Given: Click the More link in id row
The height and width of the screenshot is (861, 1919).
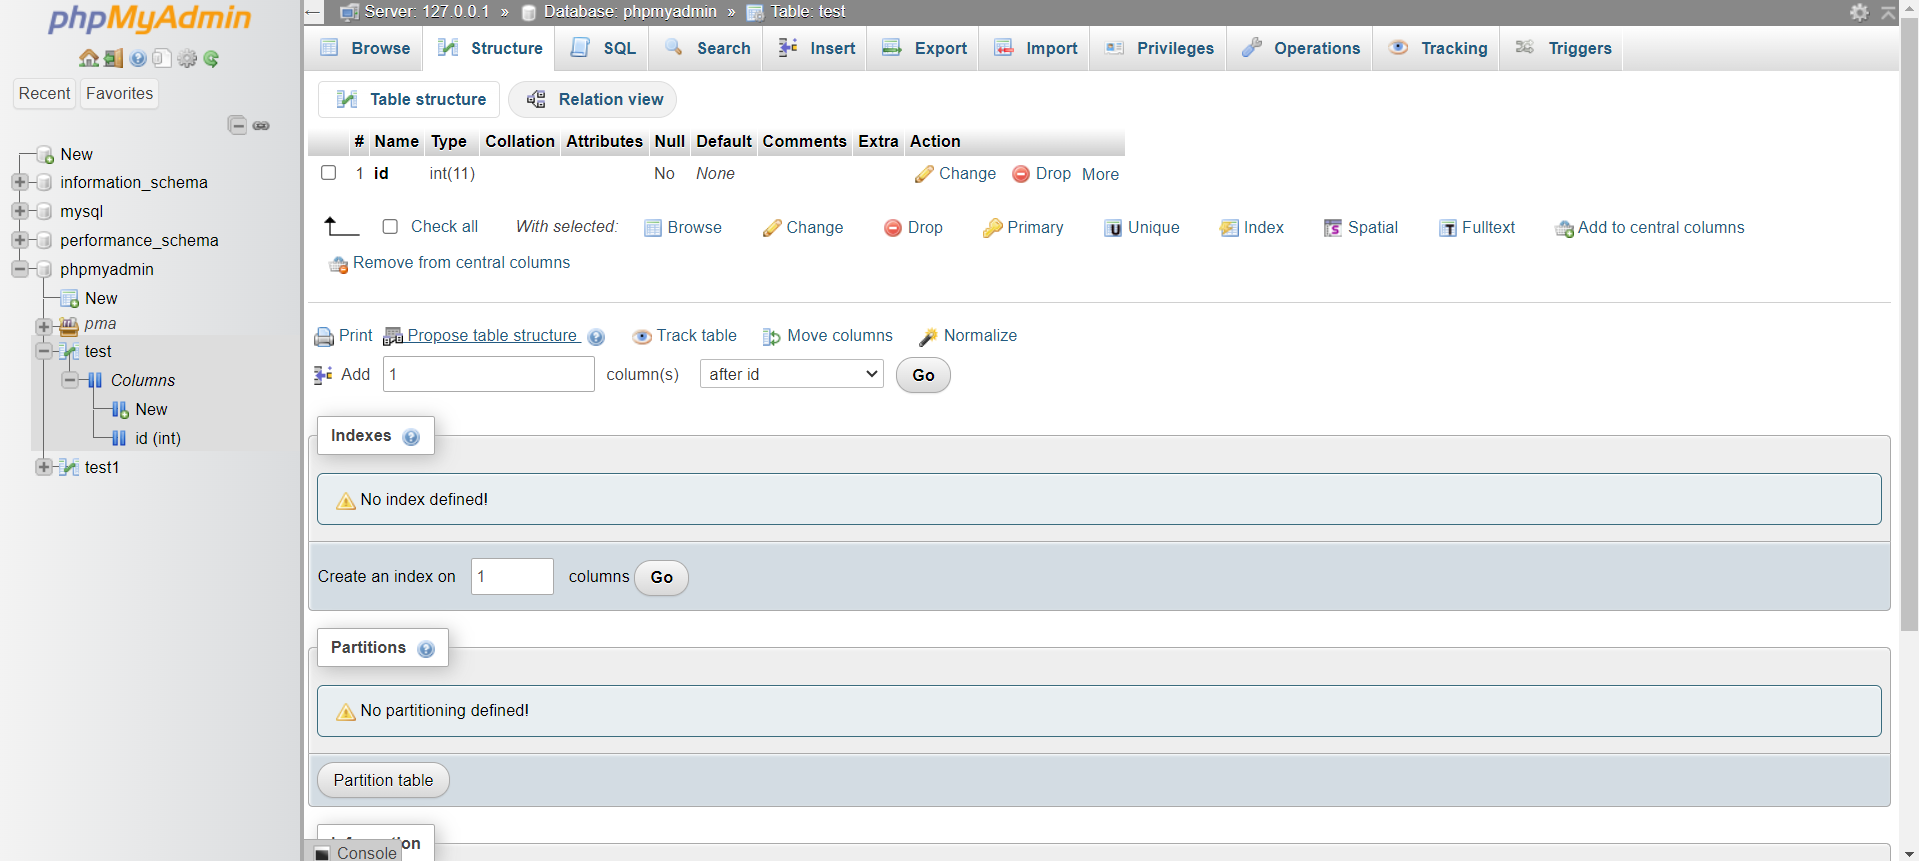Looking at the screenshot, I should point(1101,174).
